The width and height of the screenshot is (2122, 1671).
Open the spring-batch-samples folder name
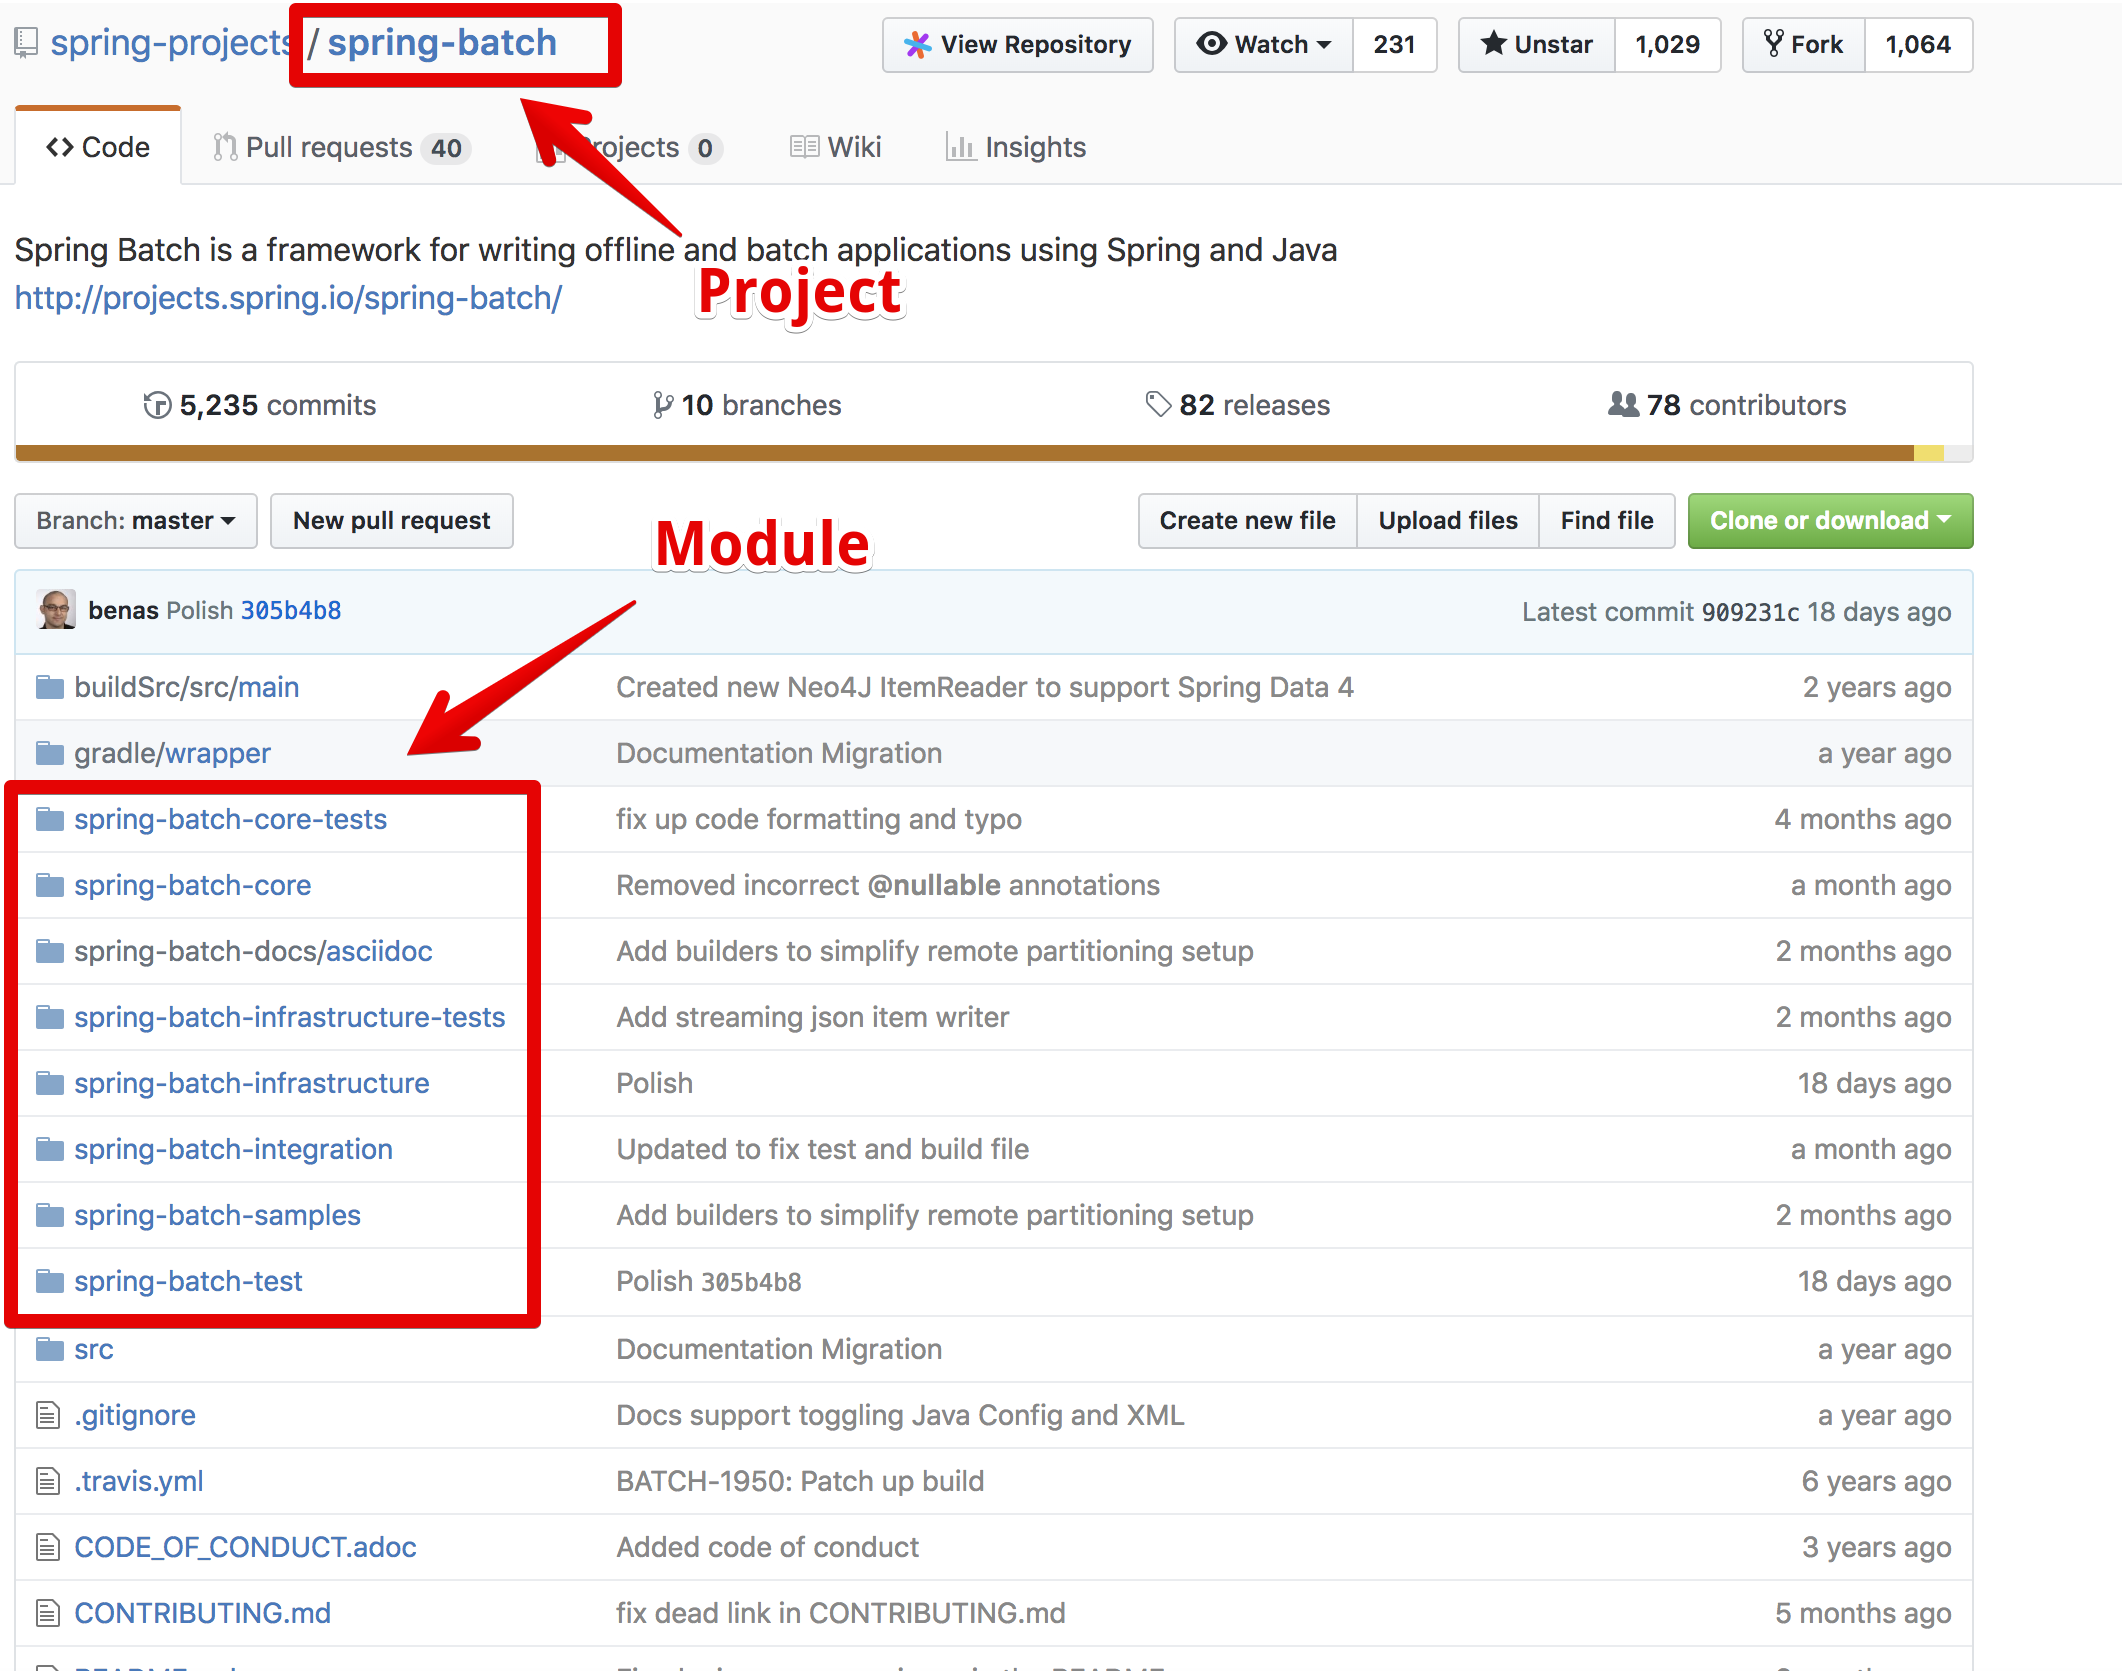[217, 1215]
